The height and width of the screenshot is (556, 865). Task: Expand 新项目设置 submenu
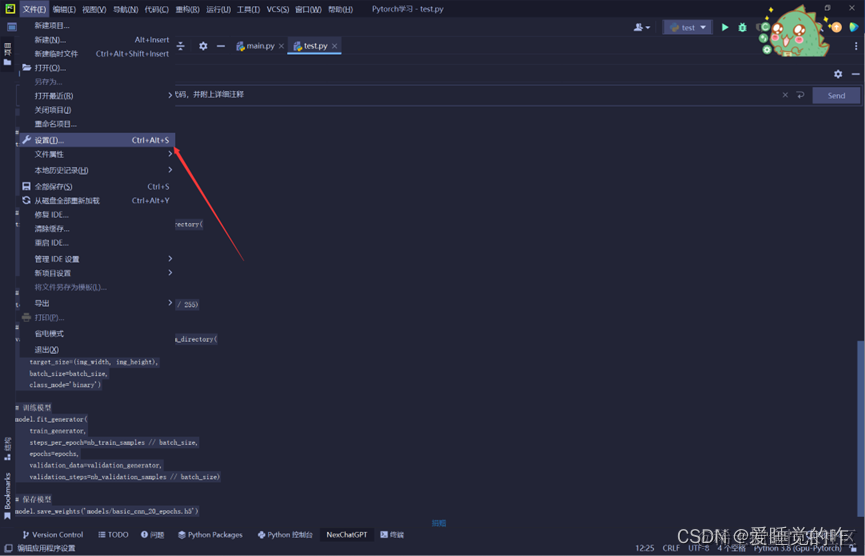point(97,273)
